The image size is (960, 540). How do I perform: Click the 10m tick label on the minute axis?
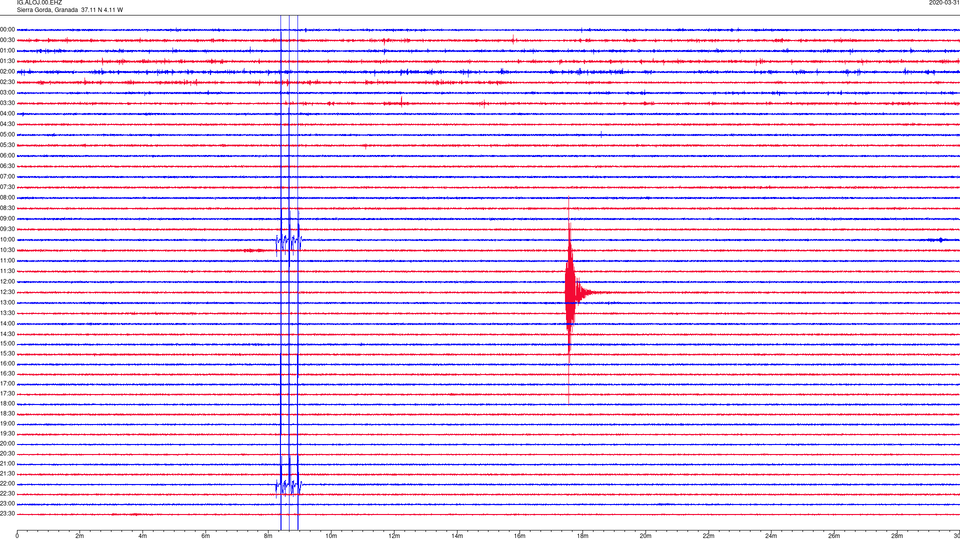[x=331, y=536]
